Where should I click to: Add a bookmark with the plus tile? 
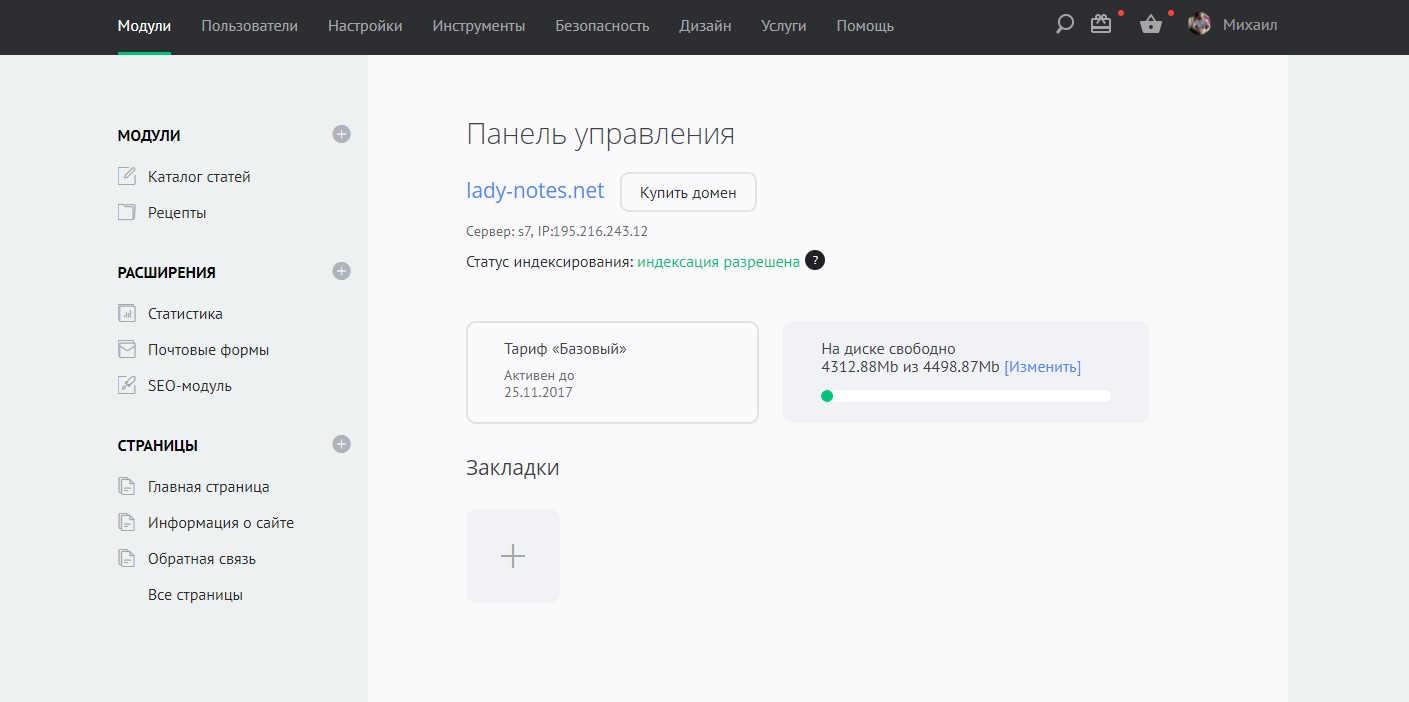click(513, 556)
